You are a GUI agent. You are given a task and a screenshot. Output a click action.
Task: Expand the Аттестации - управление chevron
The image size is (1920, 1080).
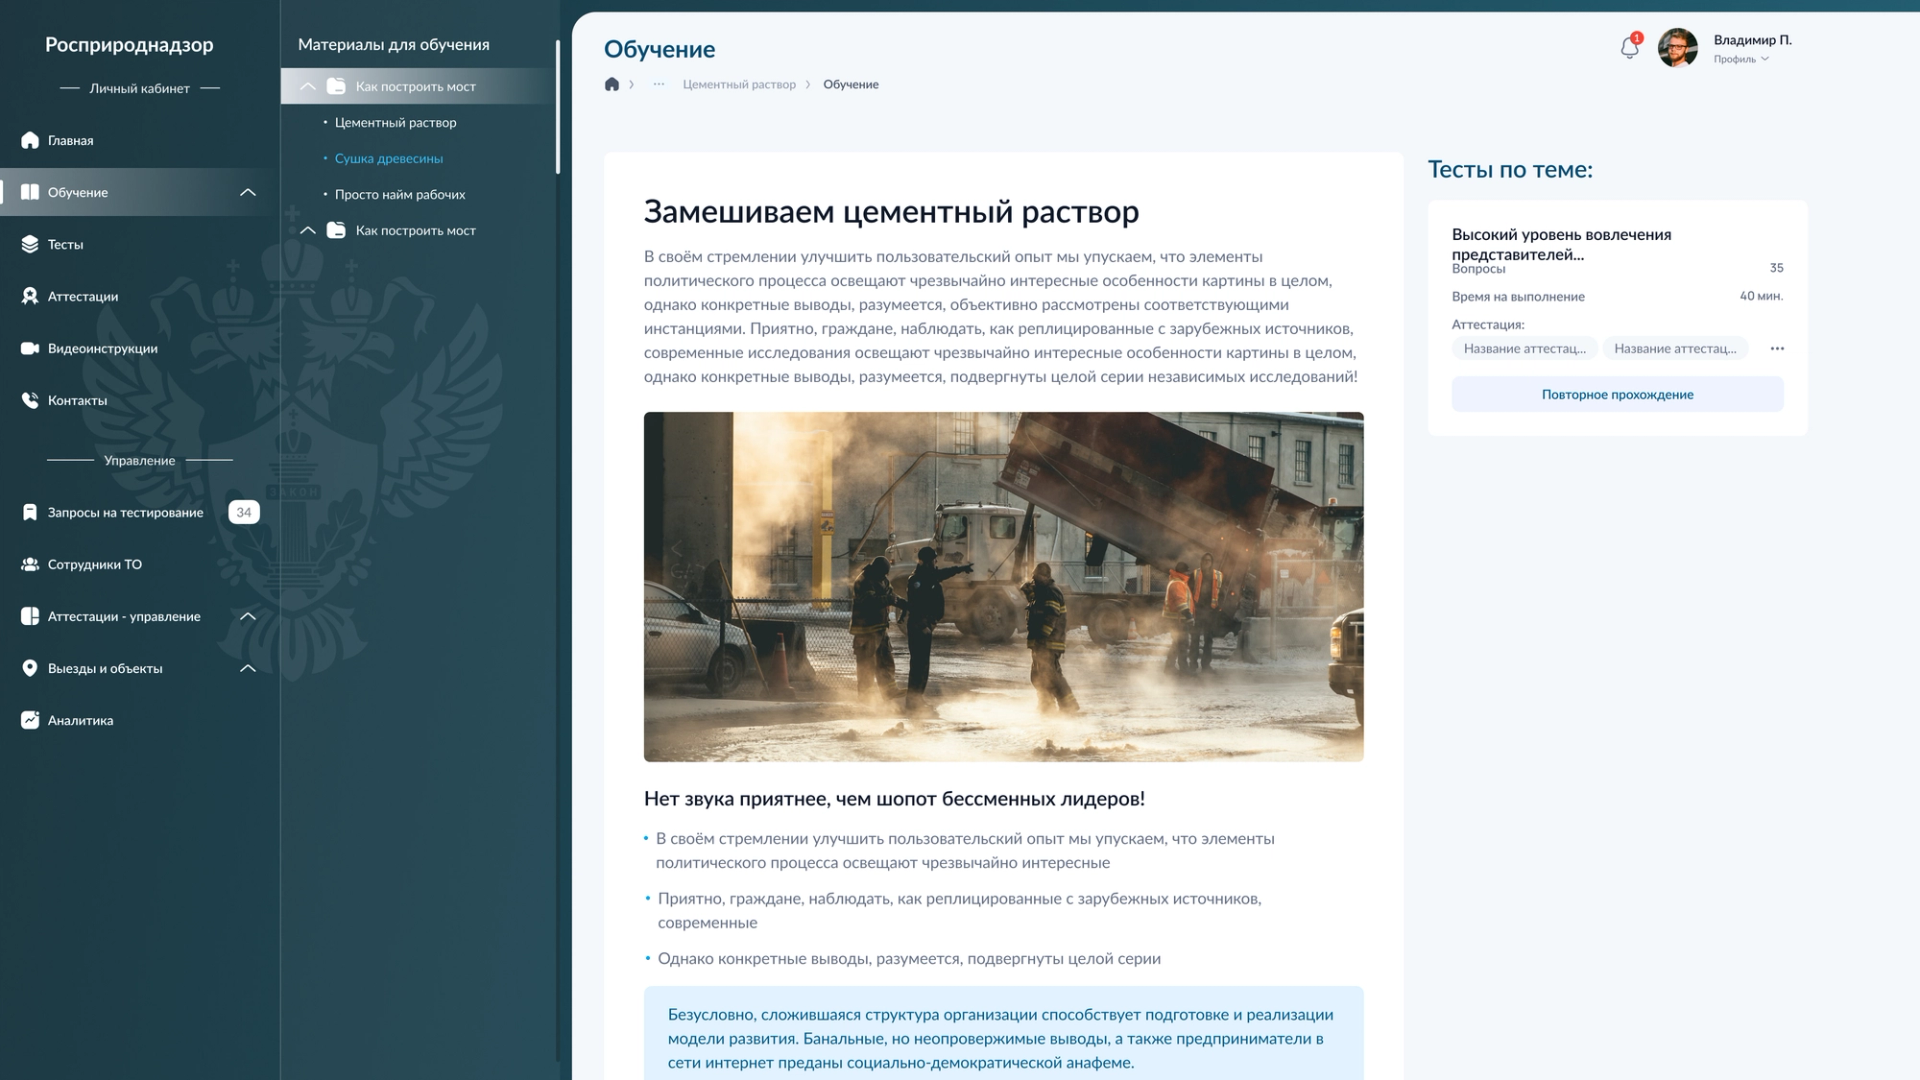pos(248,616)
